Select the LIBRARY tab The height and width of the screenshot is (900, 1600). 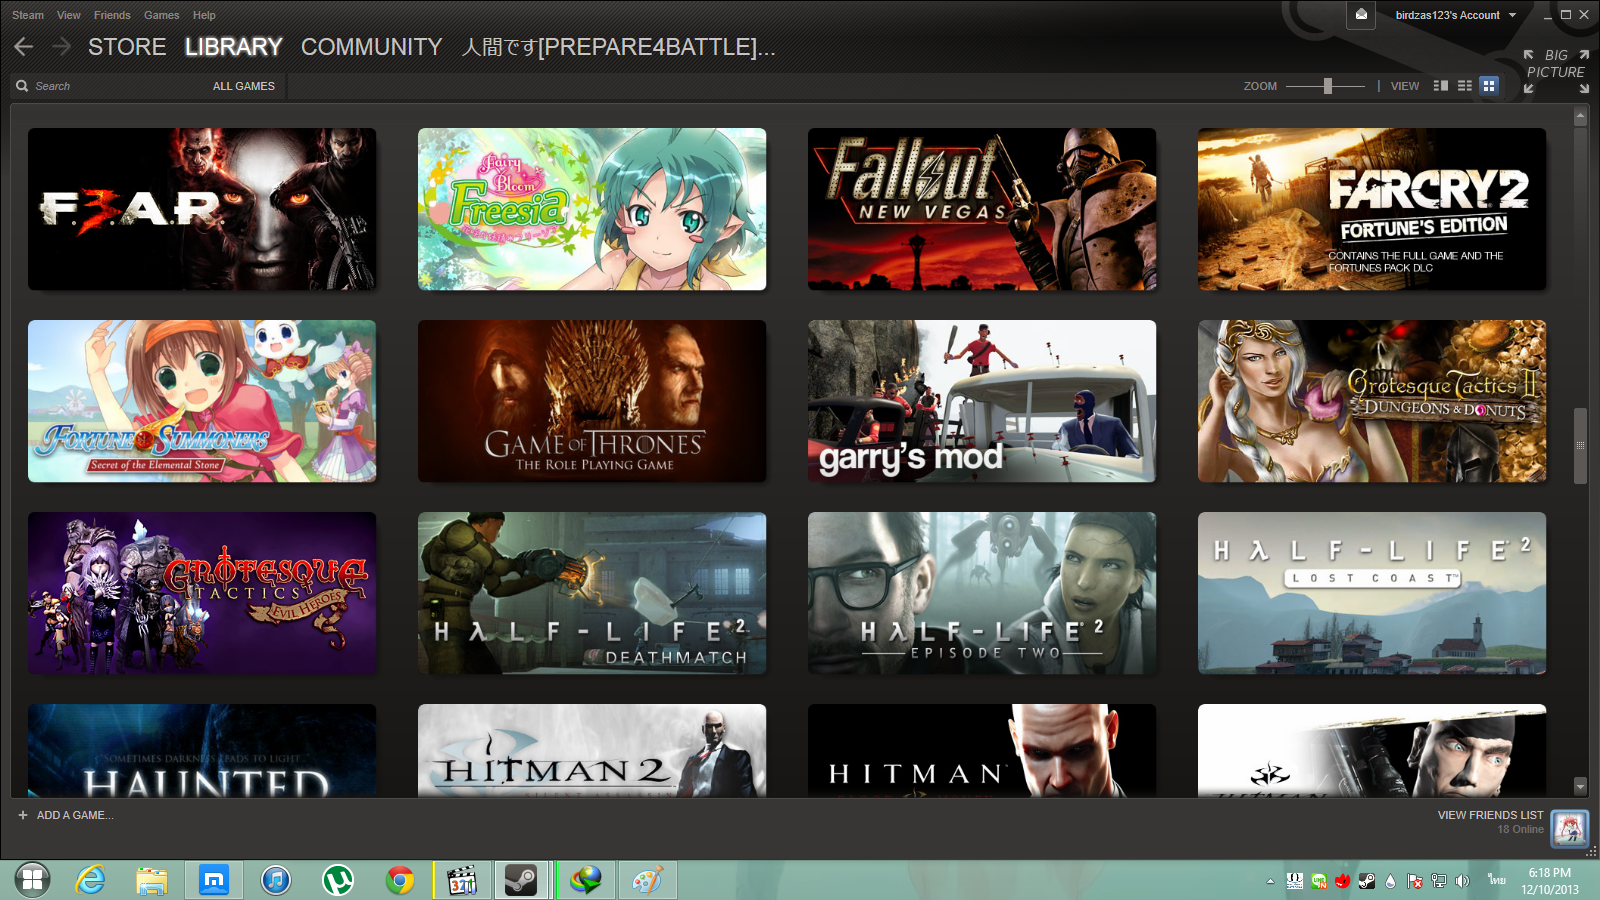234,47
